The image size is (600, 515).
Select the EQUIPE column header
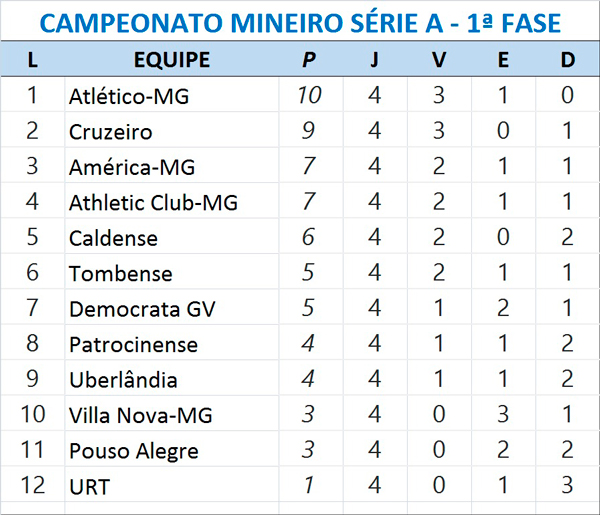172,60
